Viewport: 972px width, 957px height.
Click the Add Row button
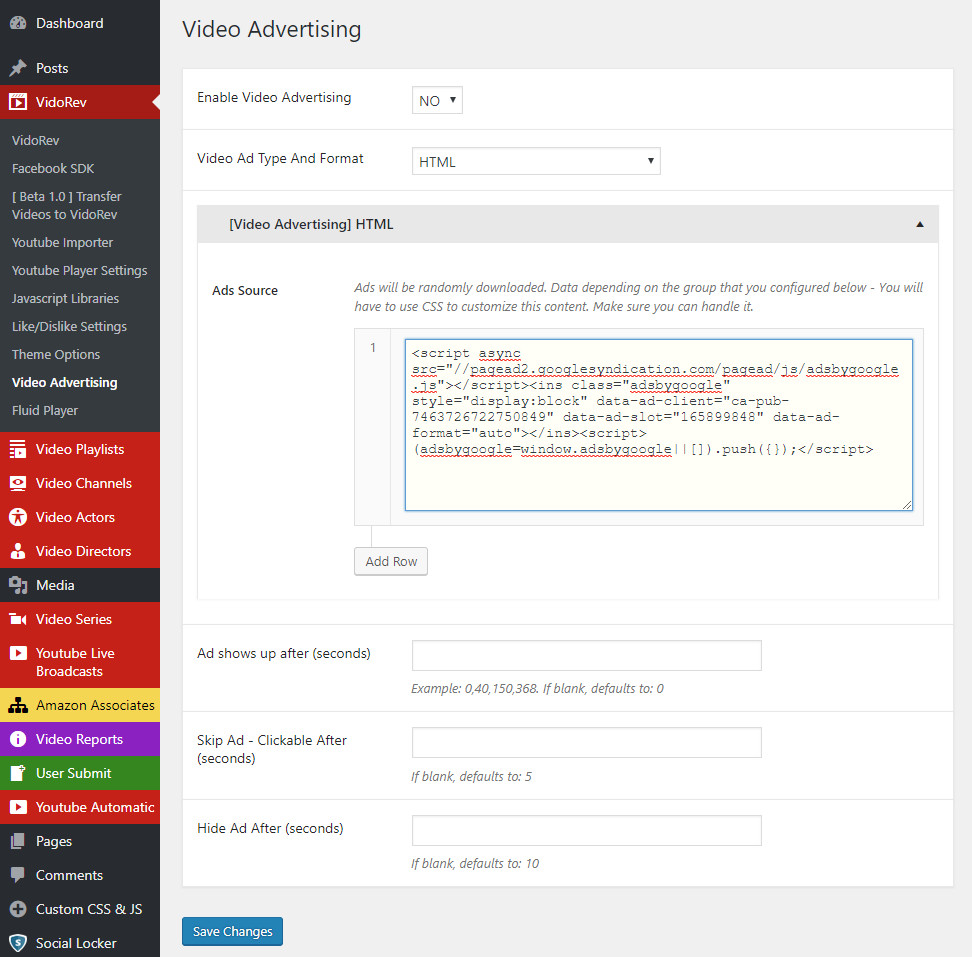click(391, 561)
